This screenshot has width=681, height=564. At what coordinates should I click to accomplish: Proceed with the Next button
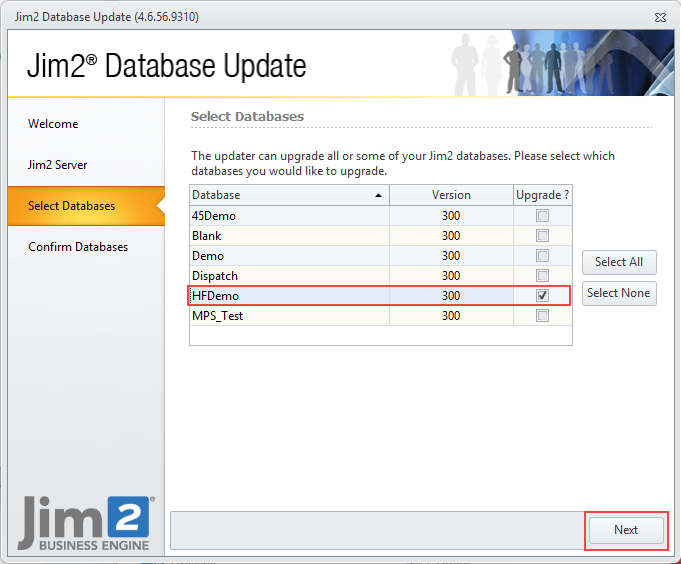tap(626, 530)
